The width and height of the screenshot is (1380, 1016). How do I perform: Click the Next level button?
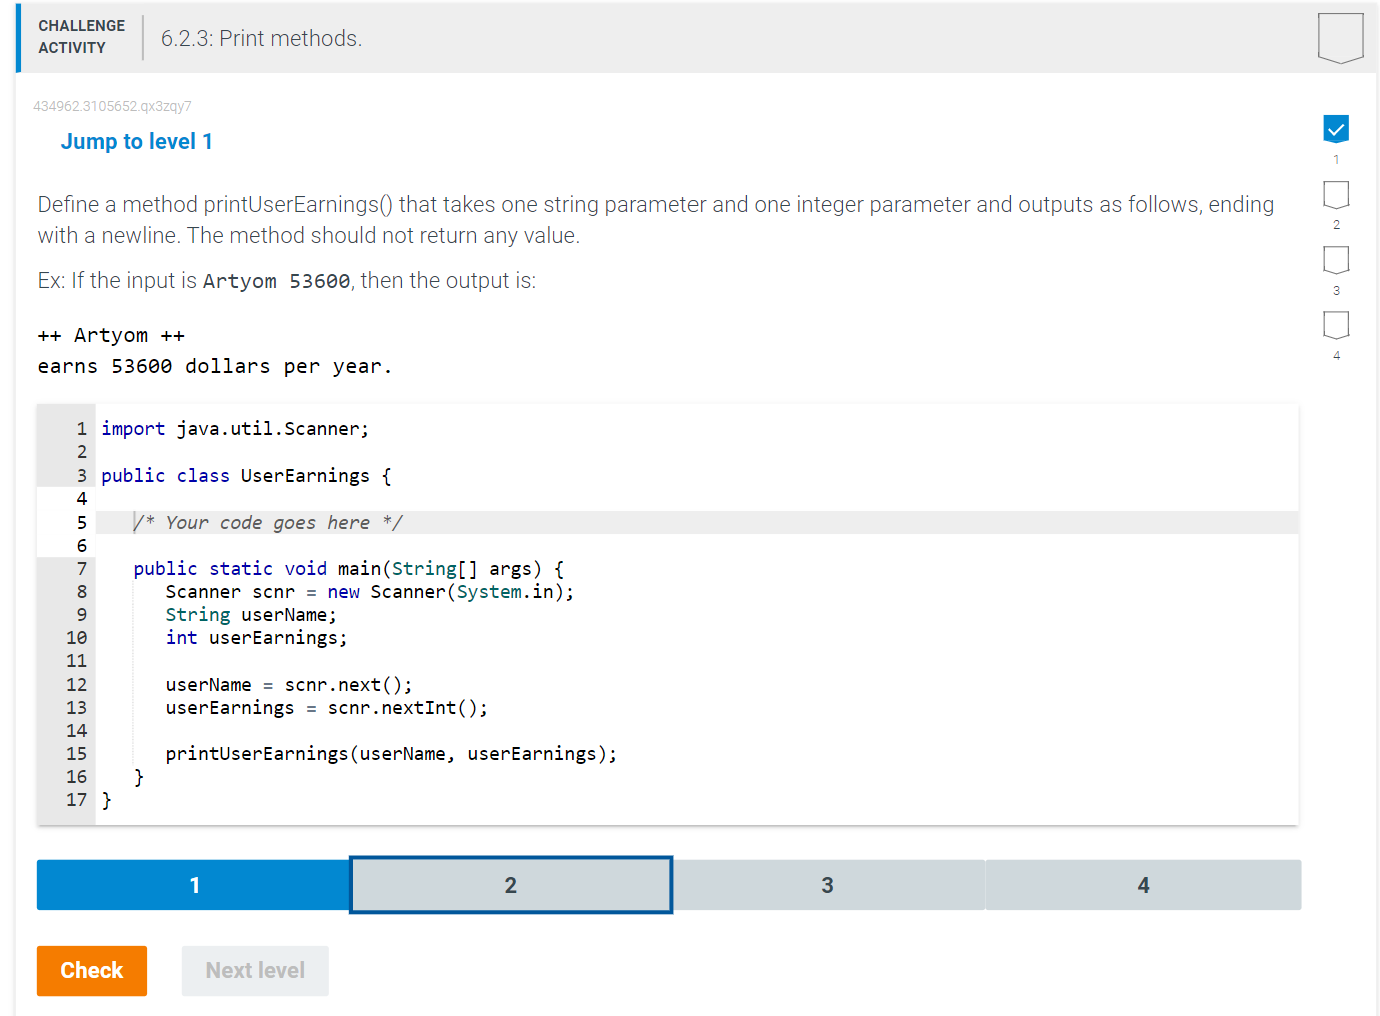point(255,971)
